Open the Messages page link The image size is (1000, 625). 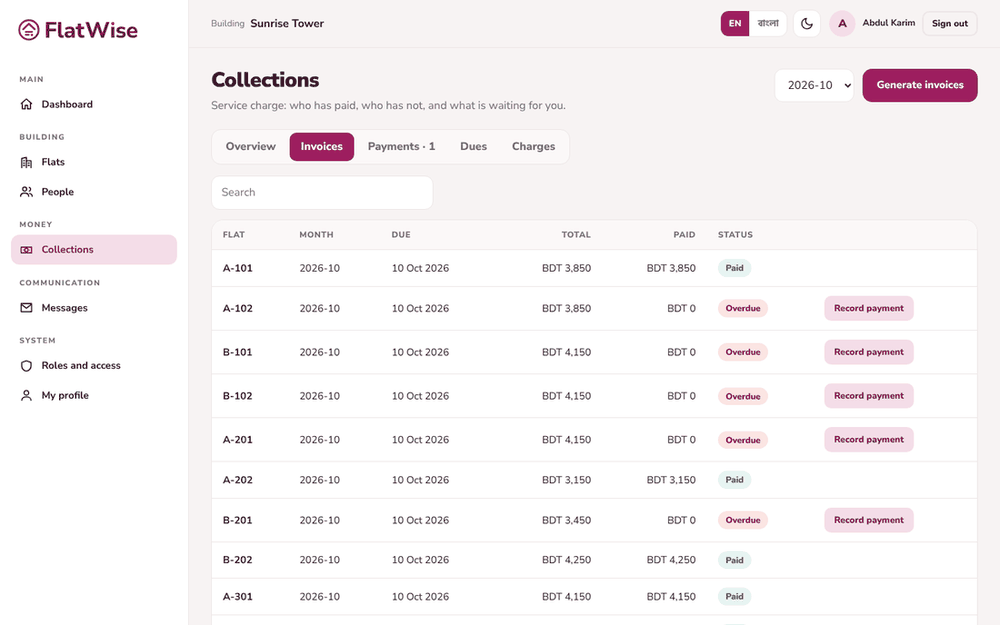click(x=94, y=307)
